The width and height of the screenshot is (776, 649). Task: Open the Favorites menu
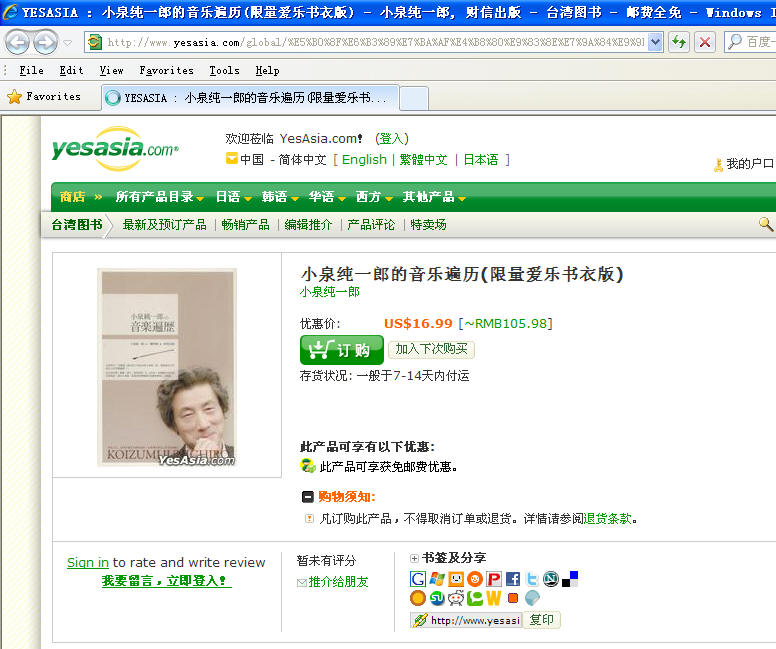[166, 71]
